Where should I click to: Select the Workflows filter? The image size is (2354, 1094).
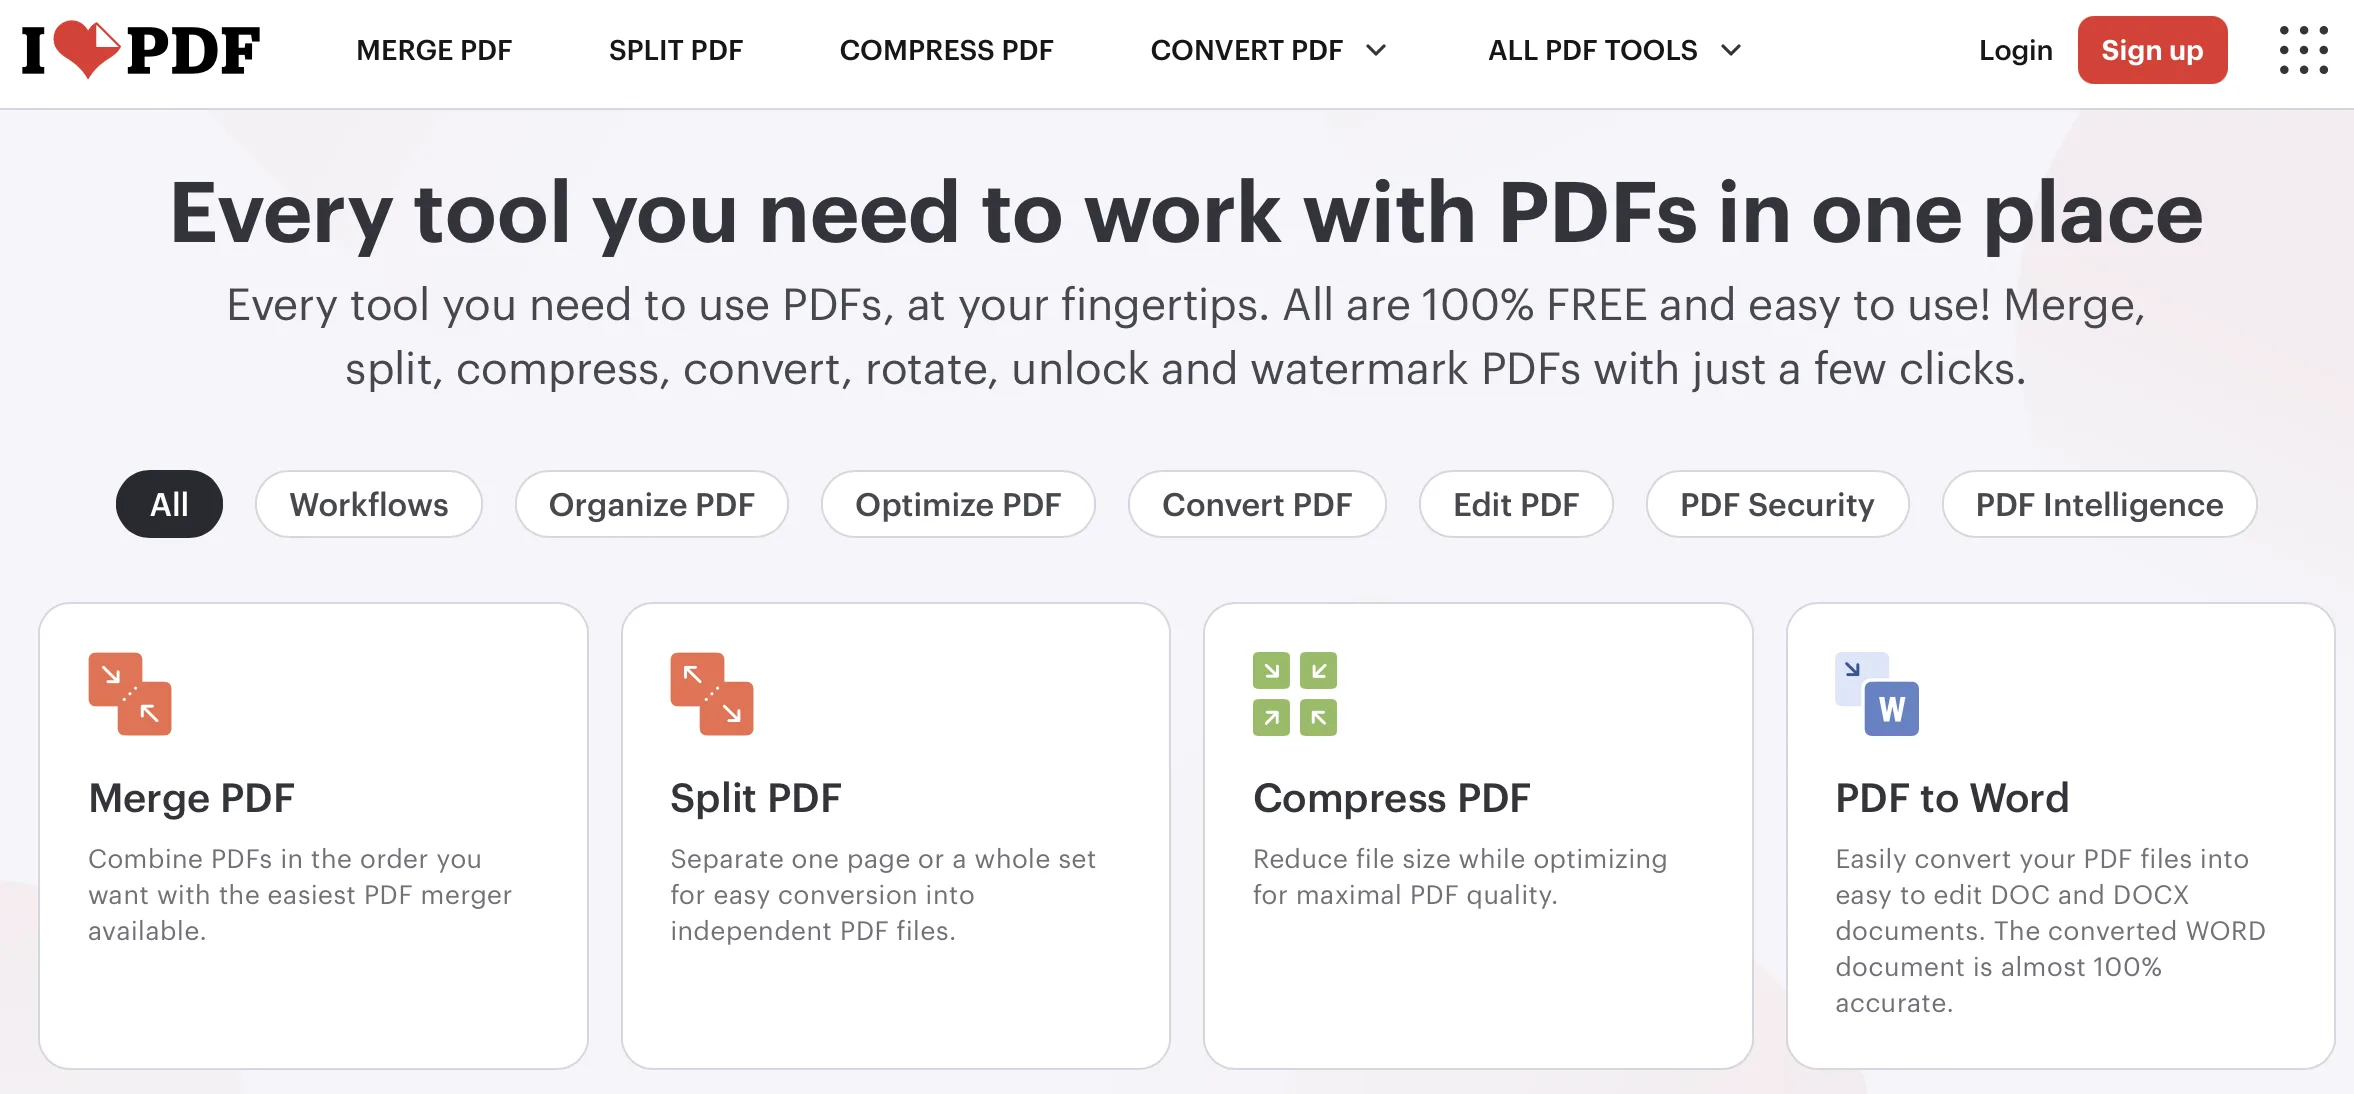tap(369, 504)
